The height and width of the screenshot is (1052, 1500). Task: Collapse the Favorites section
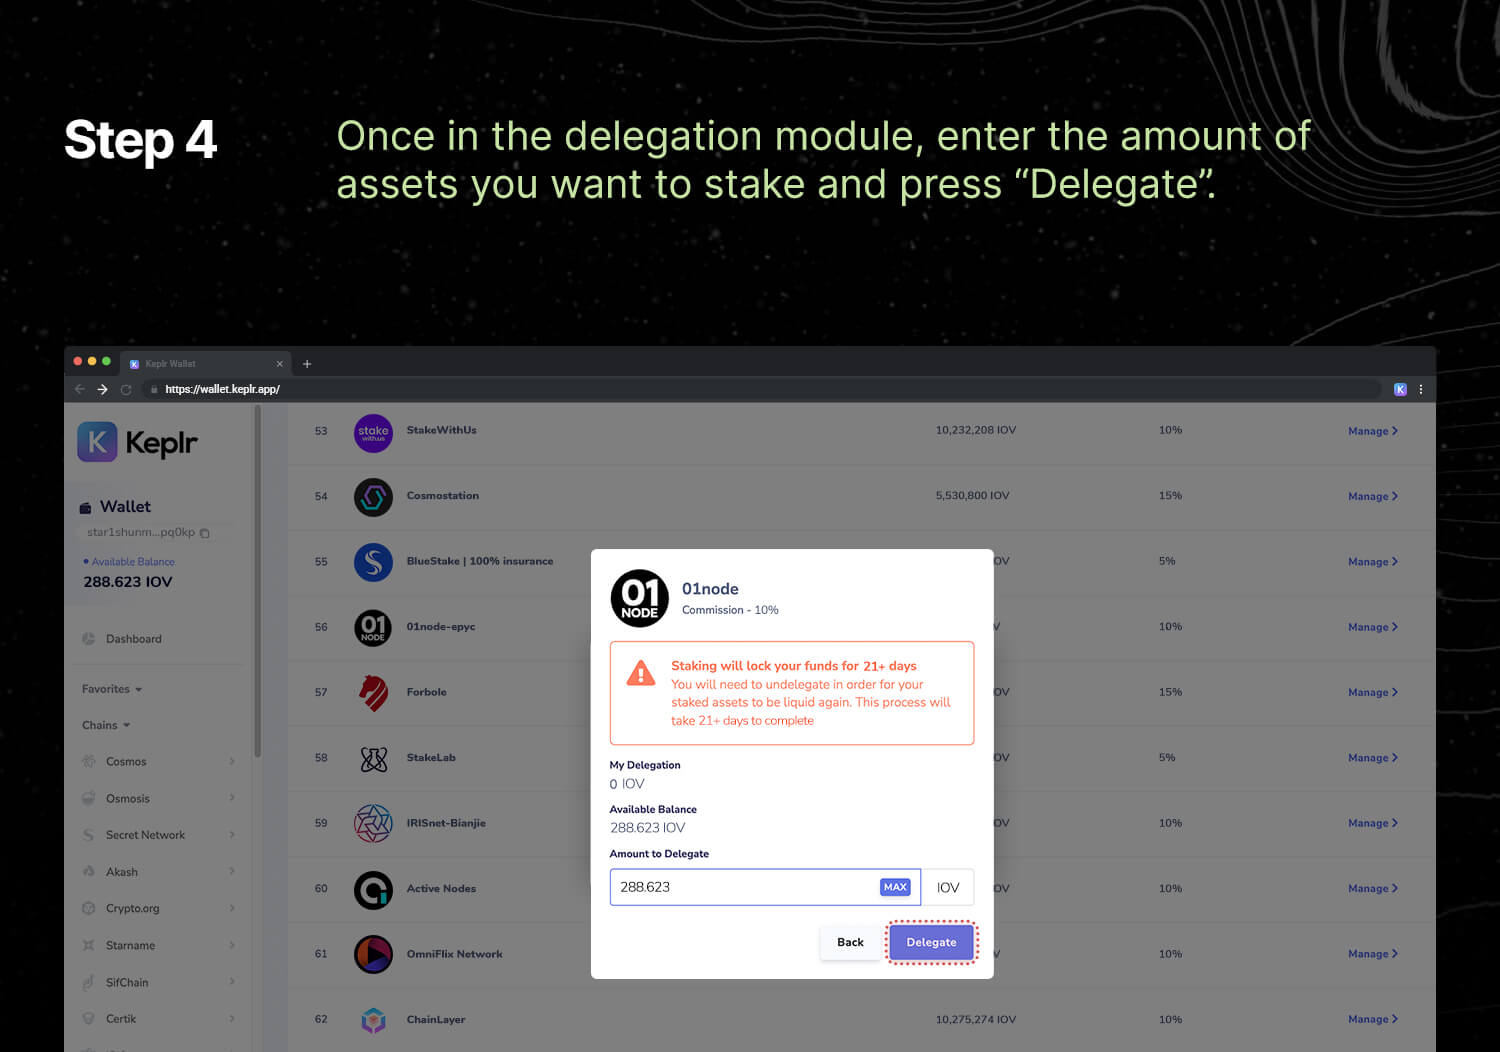pyautogui.click(x=112, y=689)
